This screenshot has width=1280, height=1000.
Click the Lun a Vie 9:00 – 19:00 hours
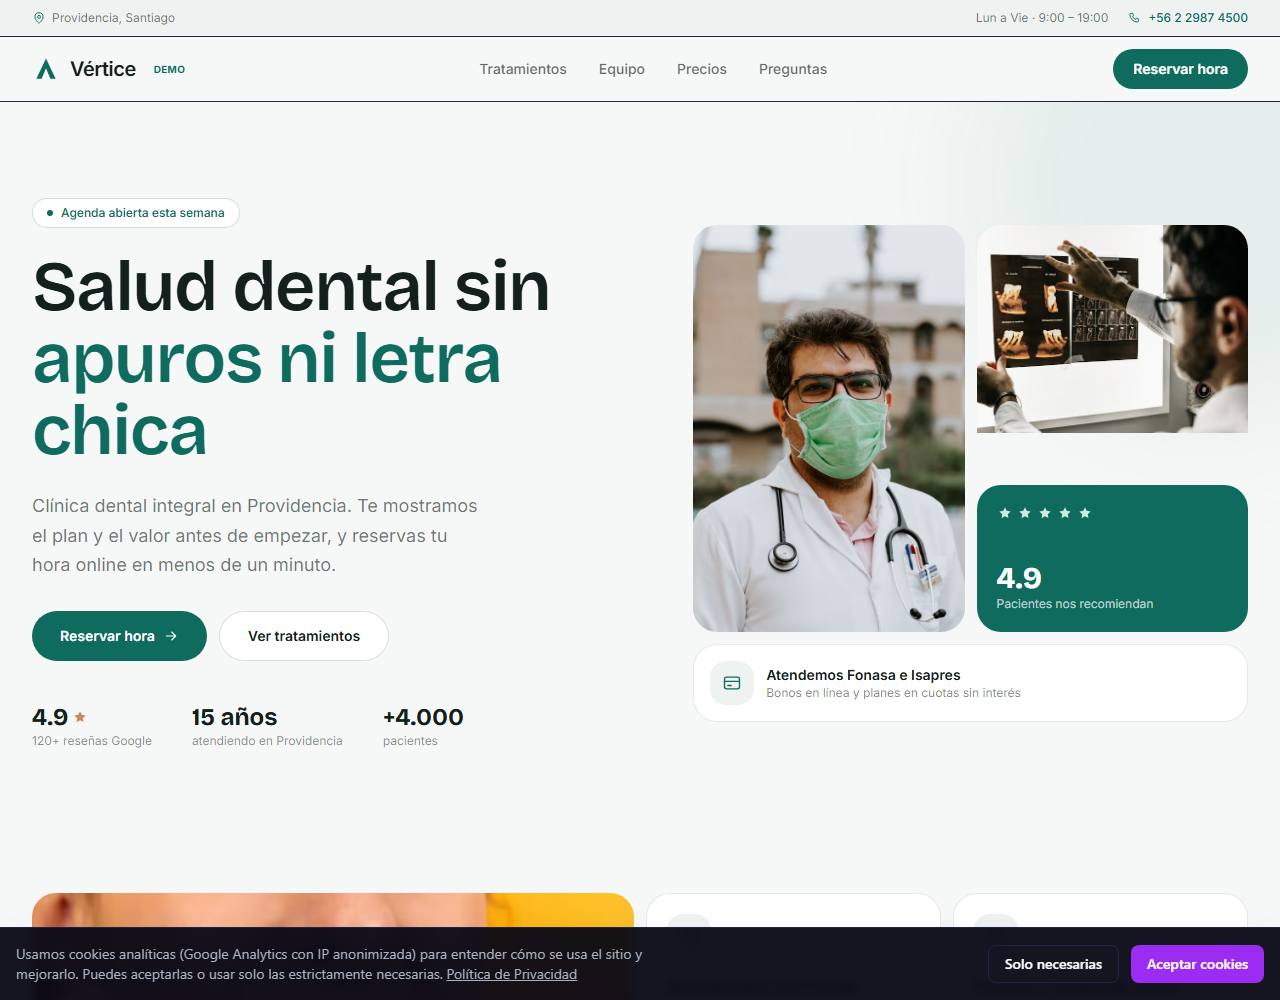pos(1042,18)
